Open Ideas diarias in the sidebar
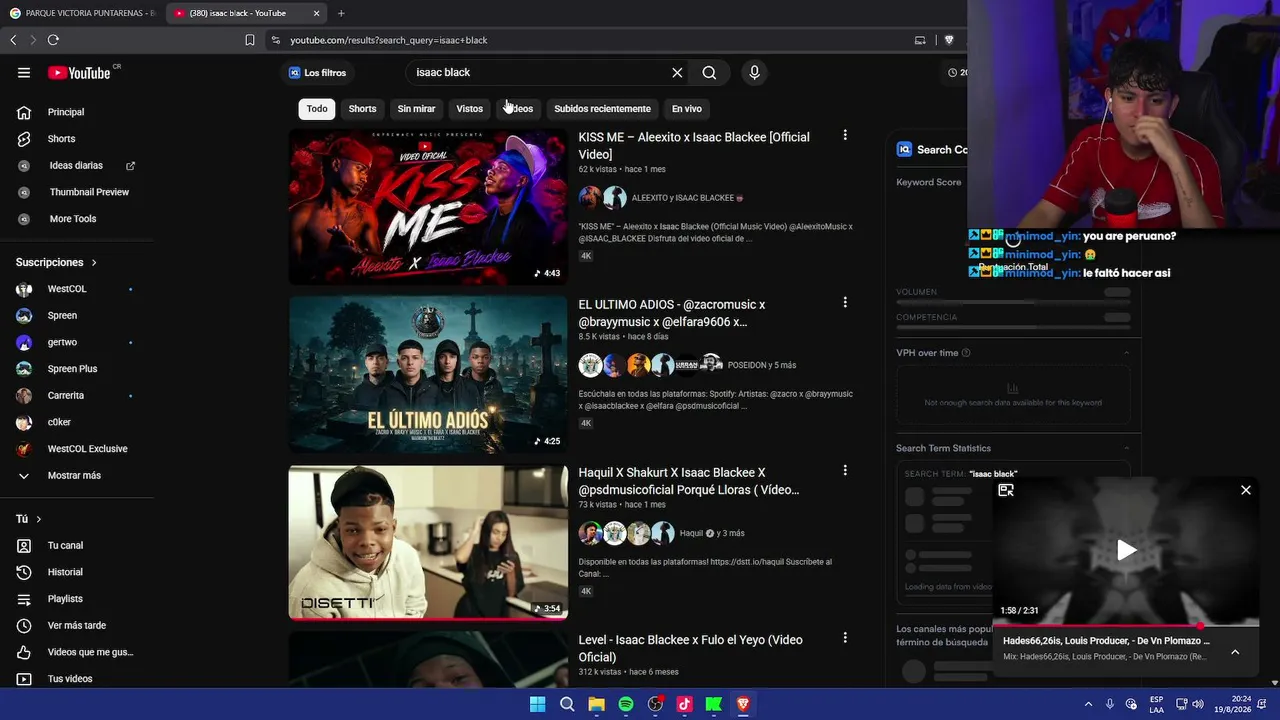 click(76, 165)
